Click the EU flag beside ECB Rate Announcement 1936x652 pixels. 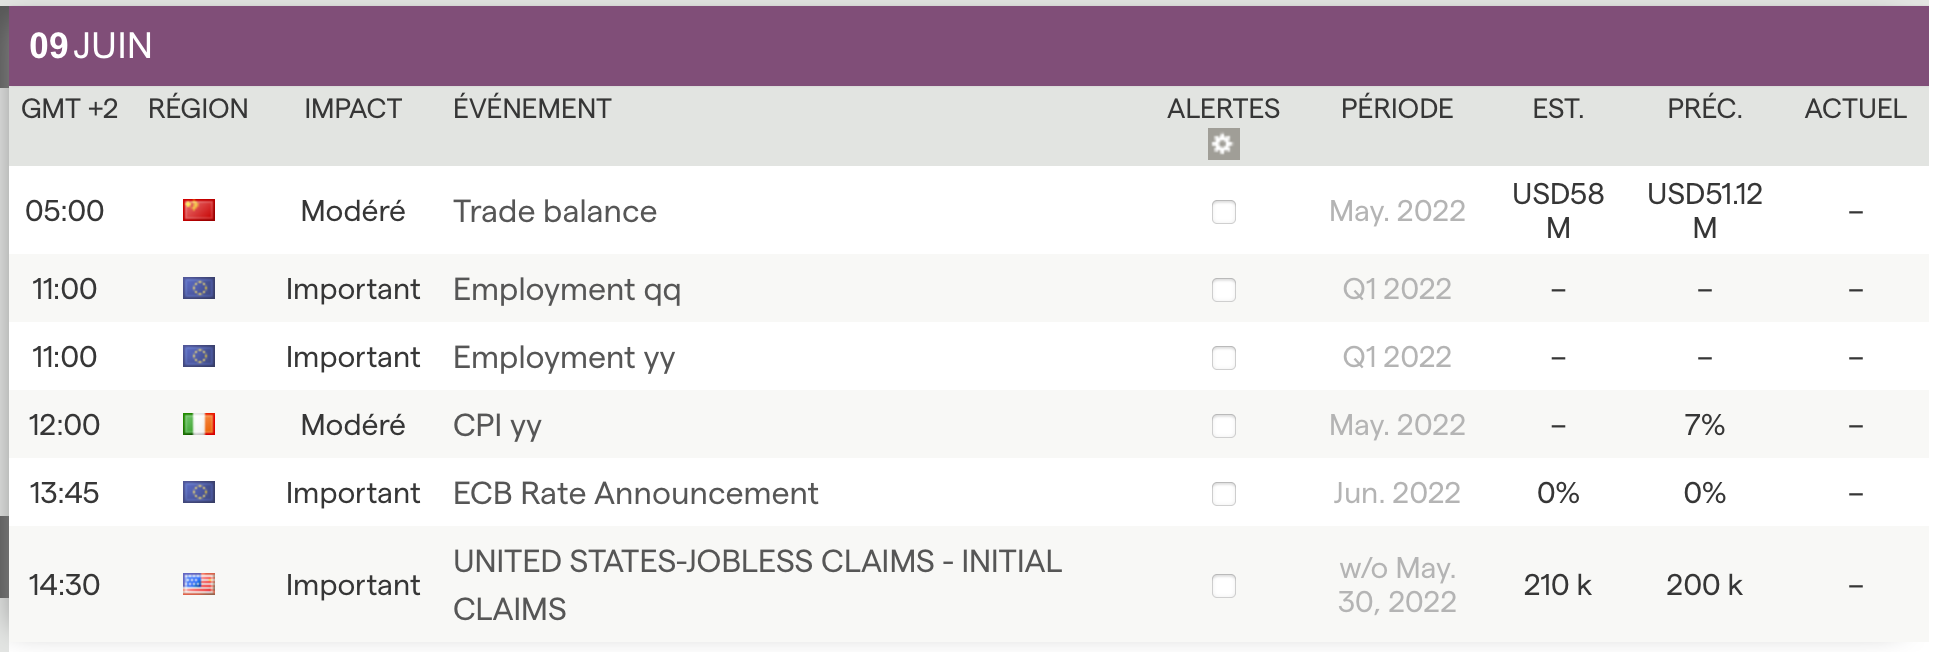[x=199, y=493]
